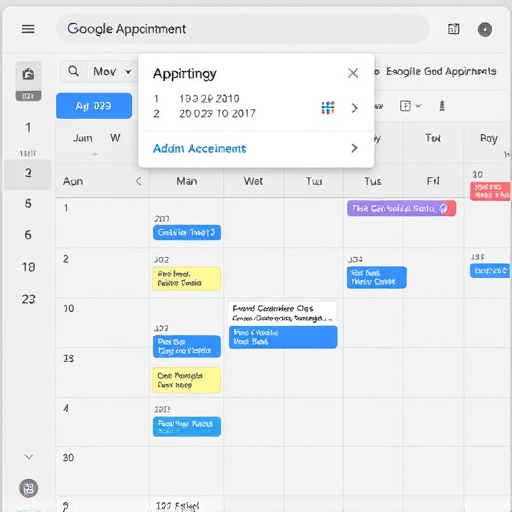Viewport: 512px width, 512px height.
Task: Open the red event under 30
Action: click(x=490, y=191)
